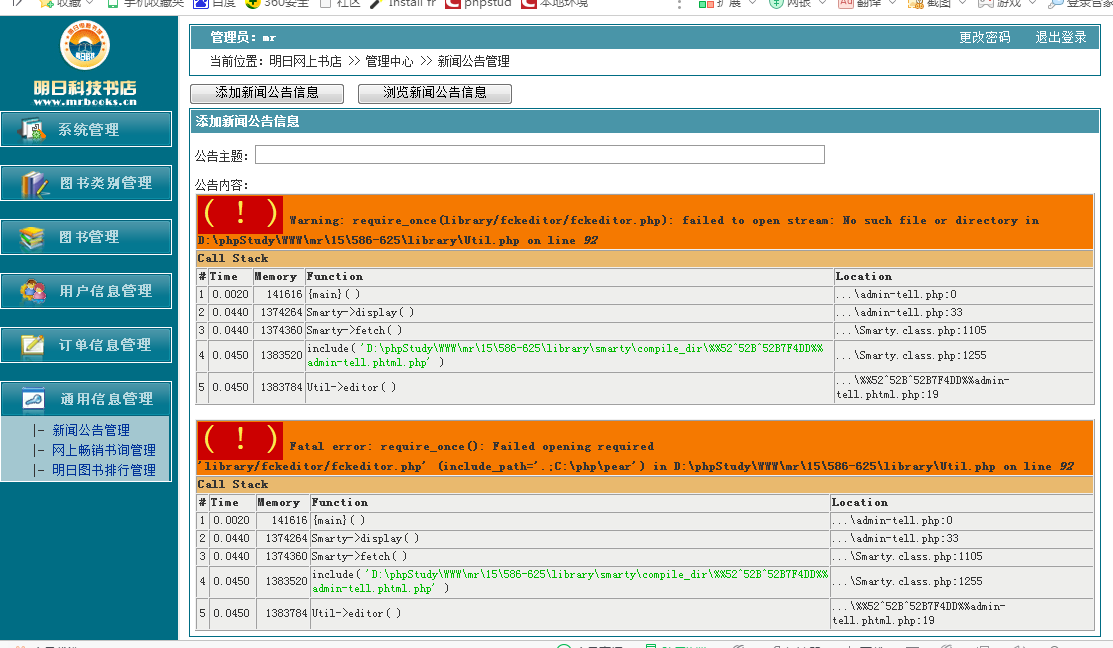This screenshot has height=648, width=1113.
Task: Click the 浏览新闻公告信息 button
Action: 434,93
